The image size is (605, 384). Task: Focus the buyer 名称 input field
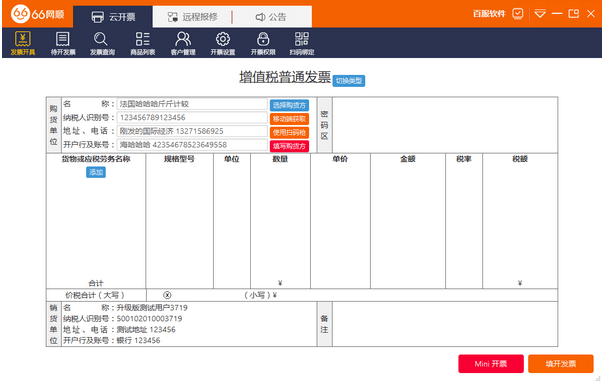[x=192, y=104]
